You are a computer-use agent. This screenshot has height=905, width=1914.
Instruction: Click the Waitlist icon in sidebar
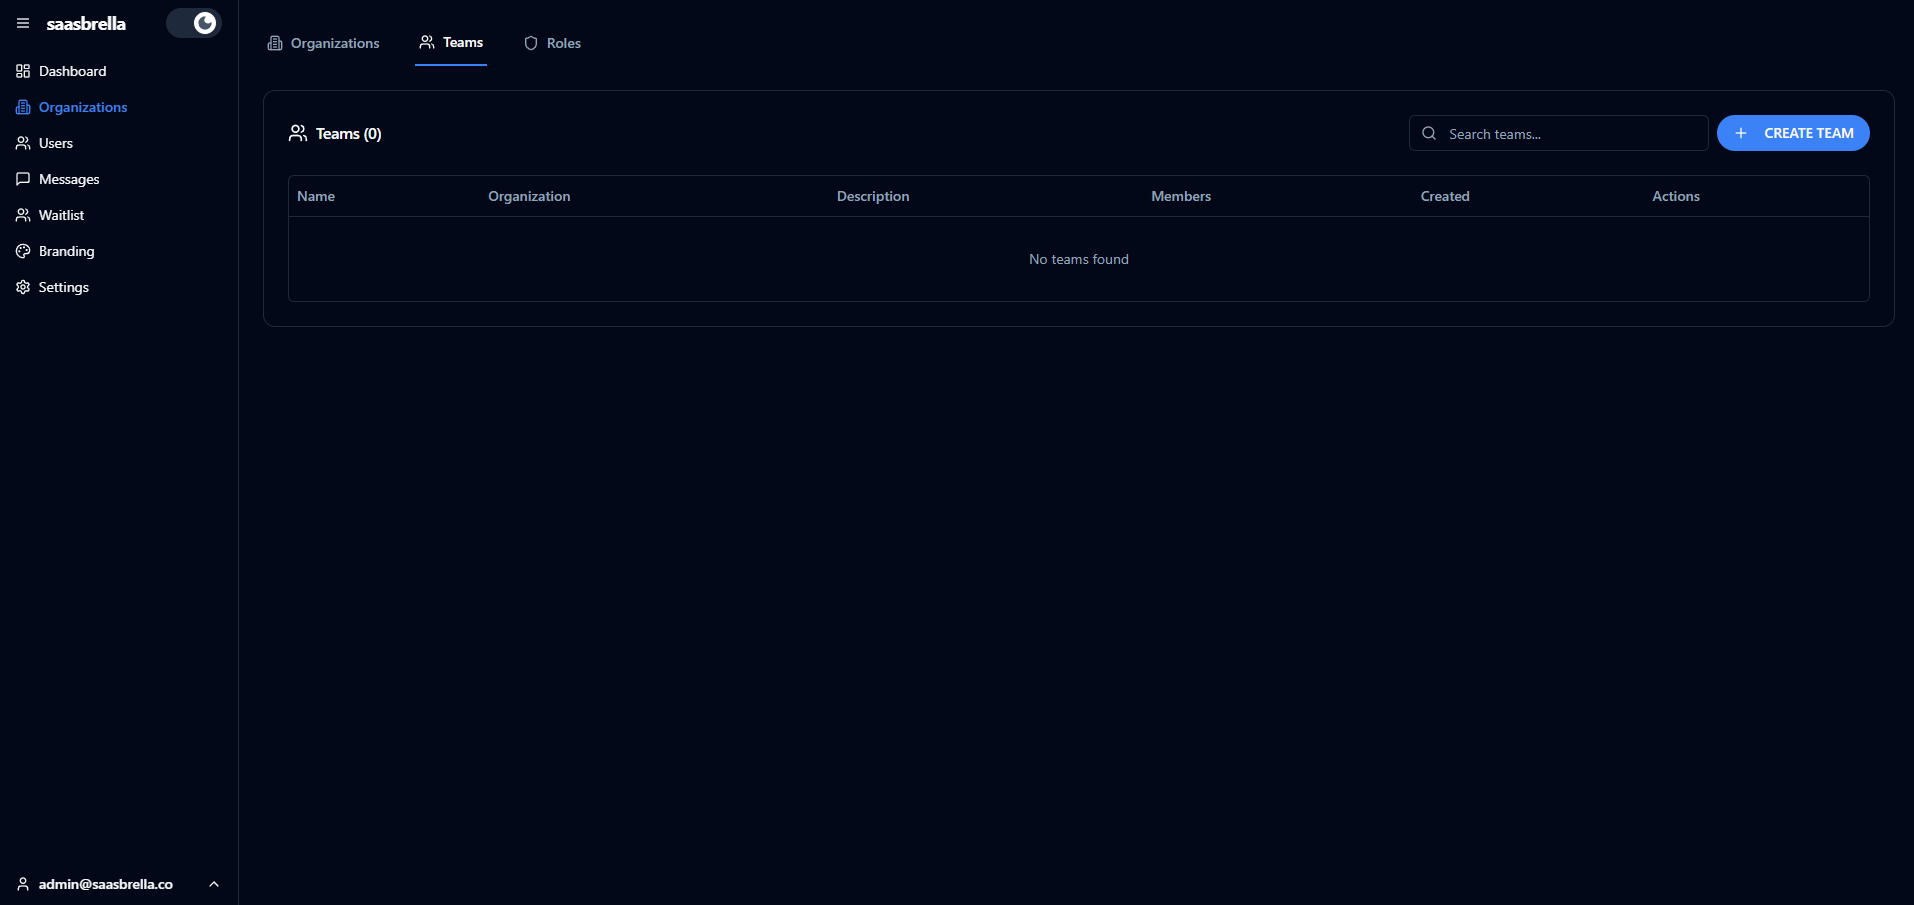[23, 215]
